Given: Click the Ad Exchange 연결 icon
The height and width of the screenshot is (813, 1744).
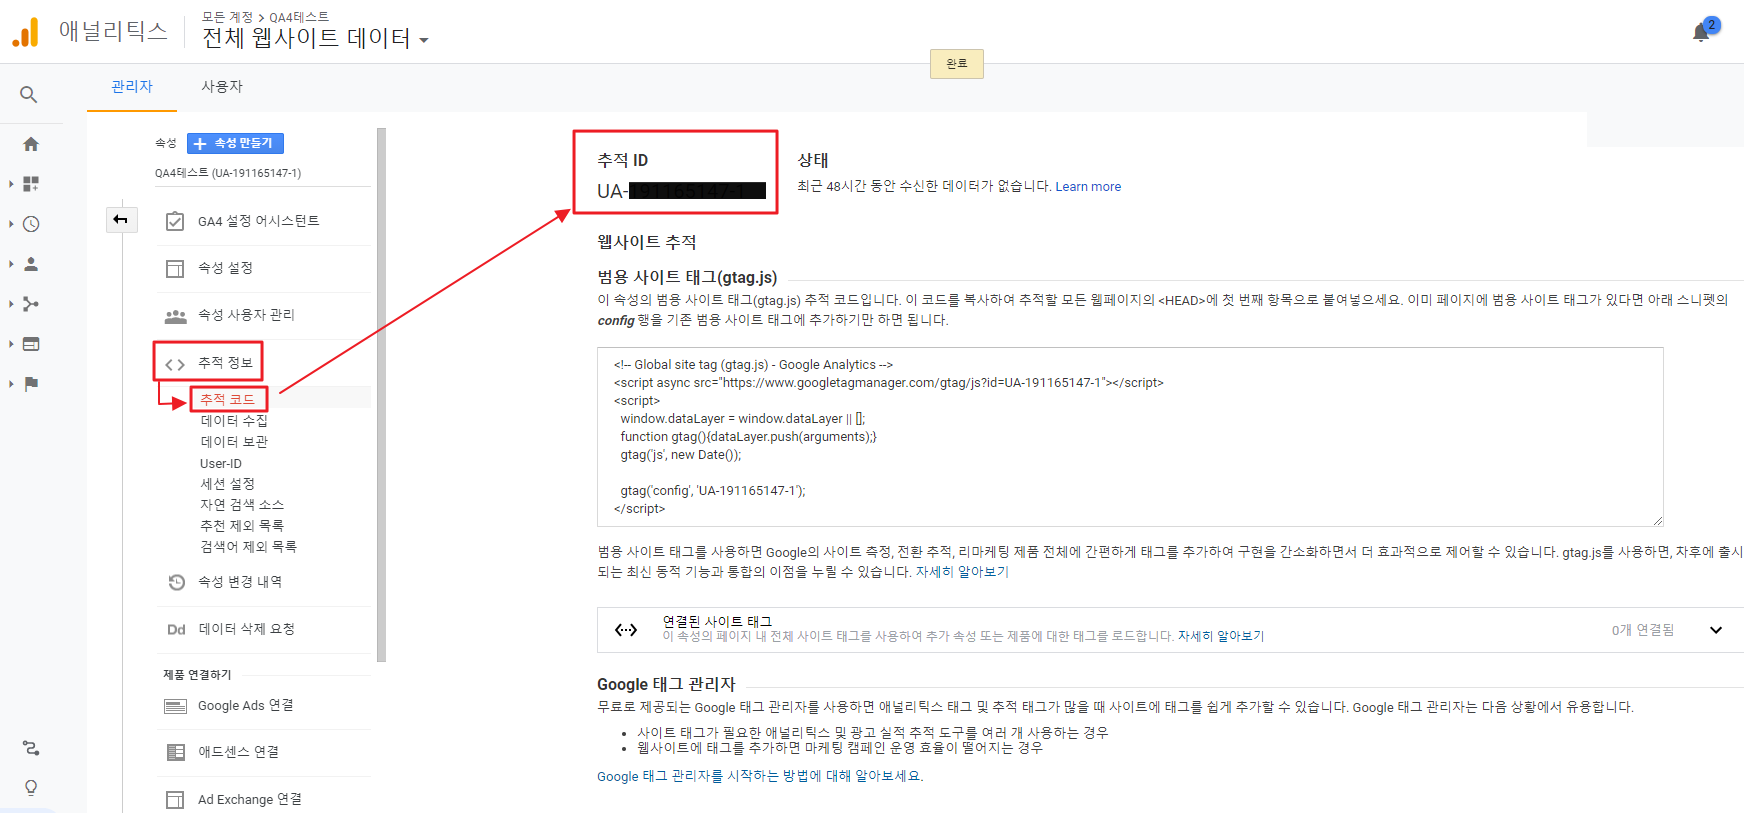Looking at the screenshot, I should [175, 799].
